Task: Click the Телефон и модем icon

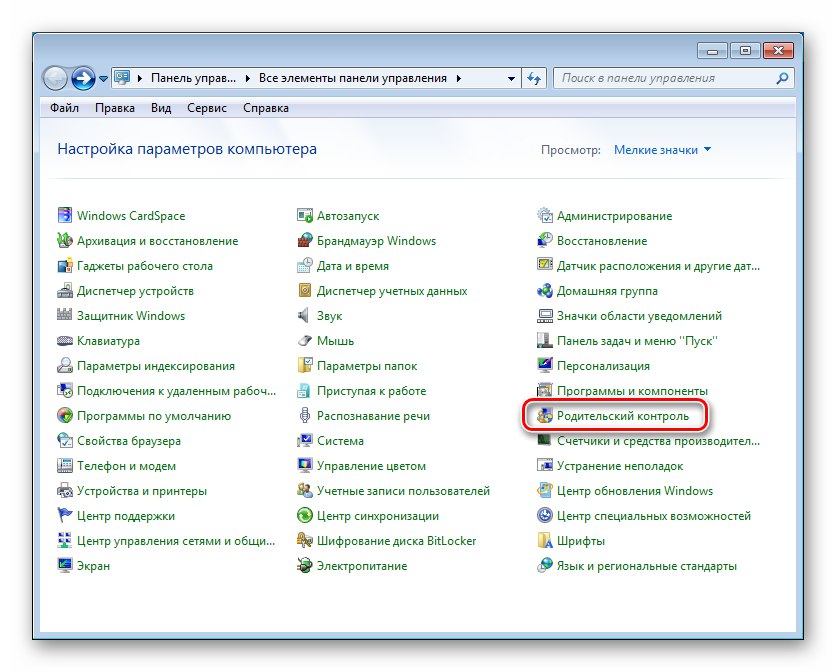Action: pos(65,466)
